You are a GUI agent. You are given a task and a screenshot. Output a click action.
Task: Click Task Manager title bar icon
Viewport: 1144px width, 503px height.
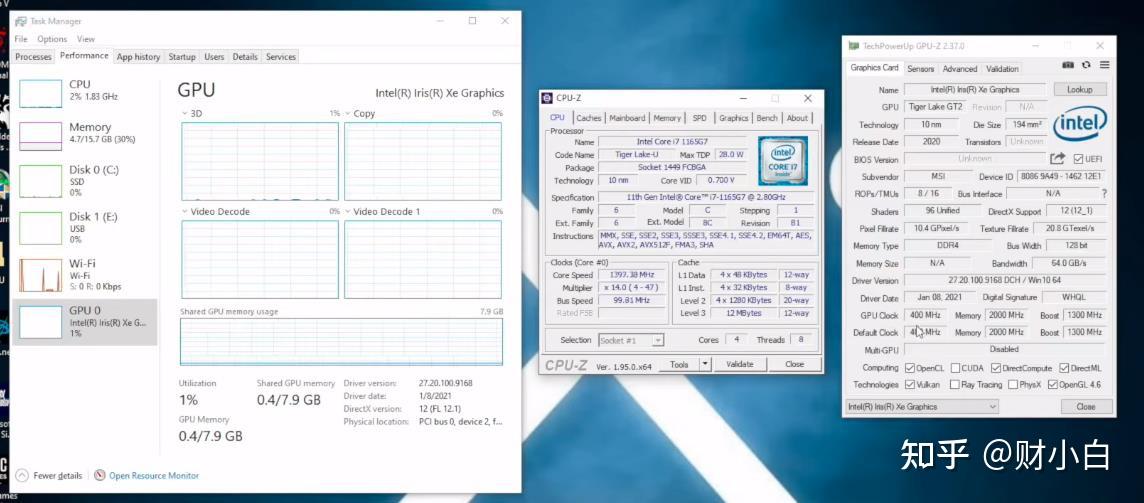[20, 21]
